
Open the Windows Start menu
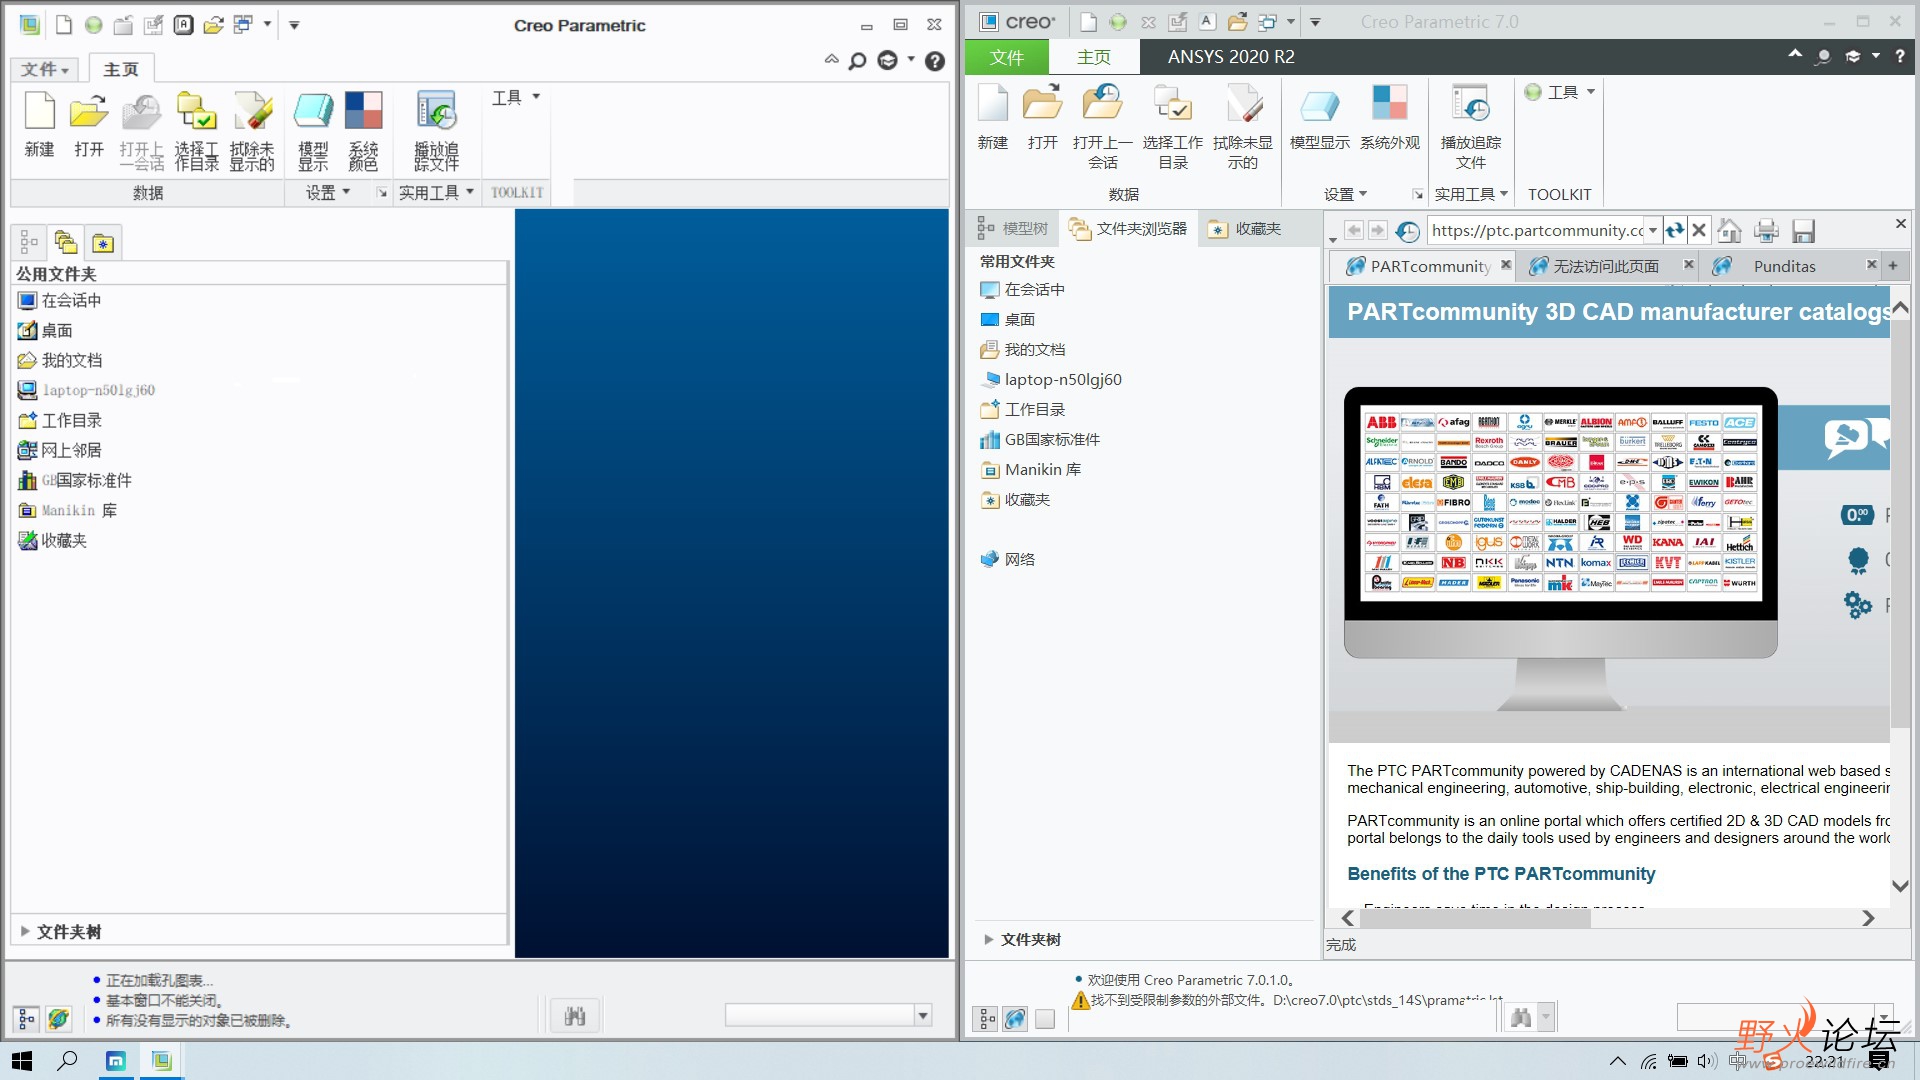22,1060
